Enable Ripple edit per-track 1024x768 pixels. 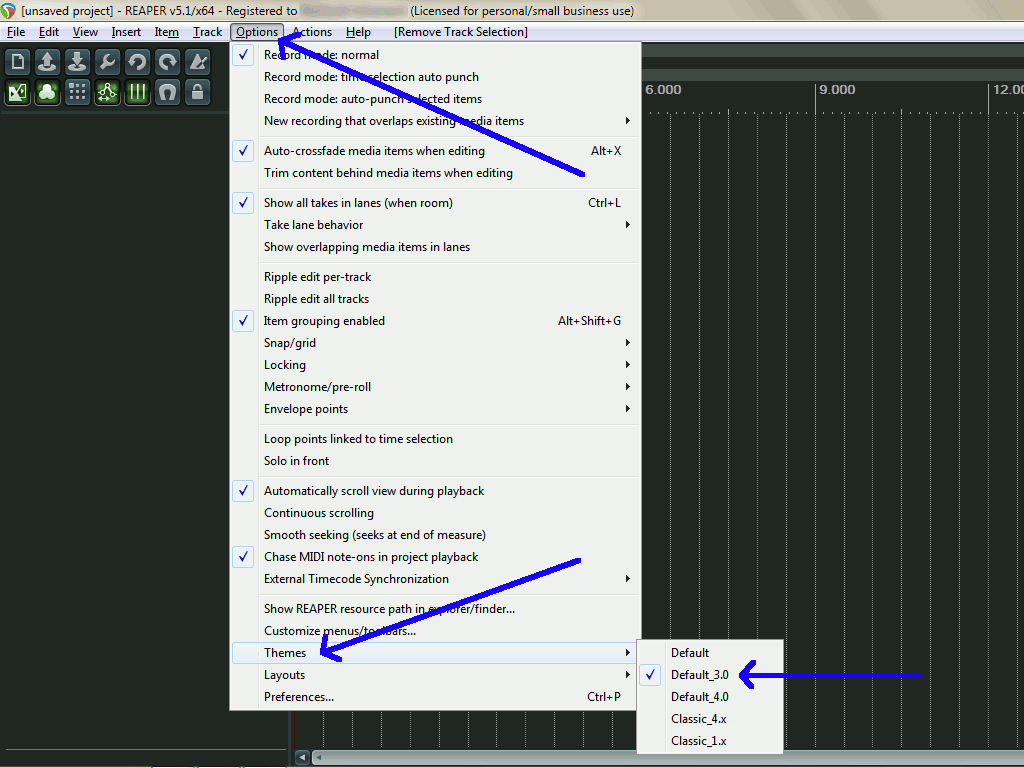[435, 277]
